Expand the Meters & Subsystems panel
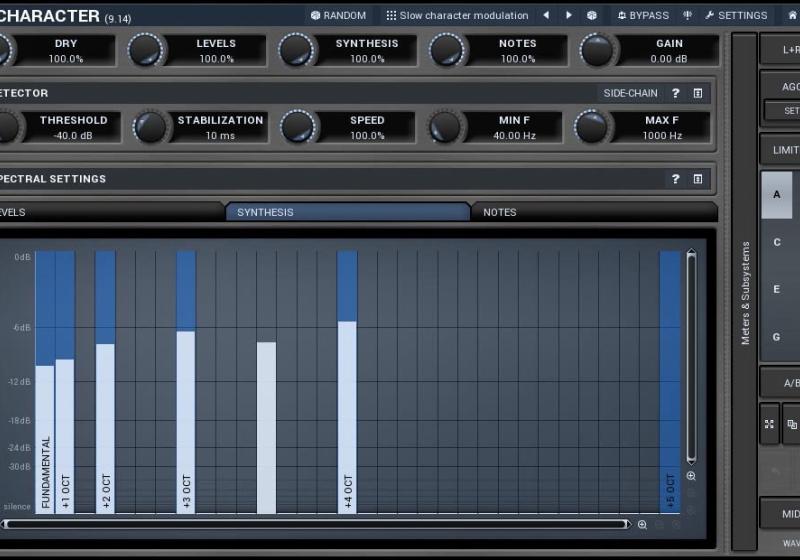 pyautogui.click(x=744, y=290)
